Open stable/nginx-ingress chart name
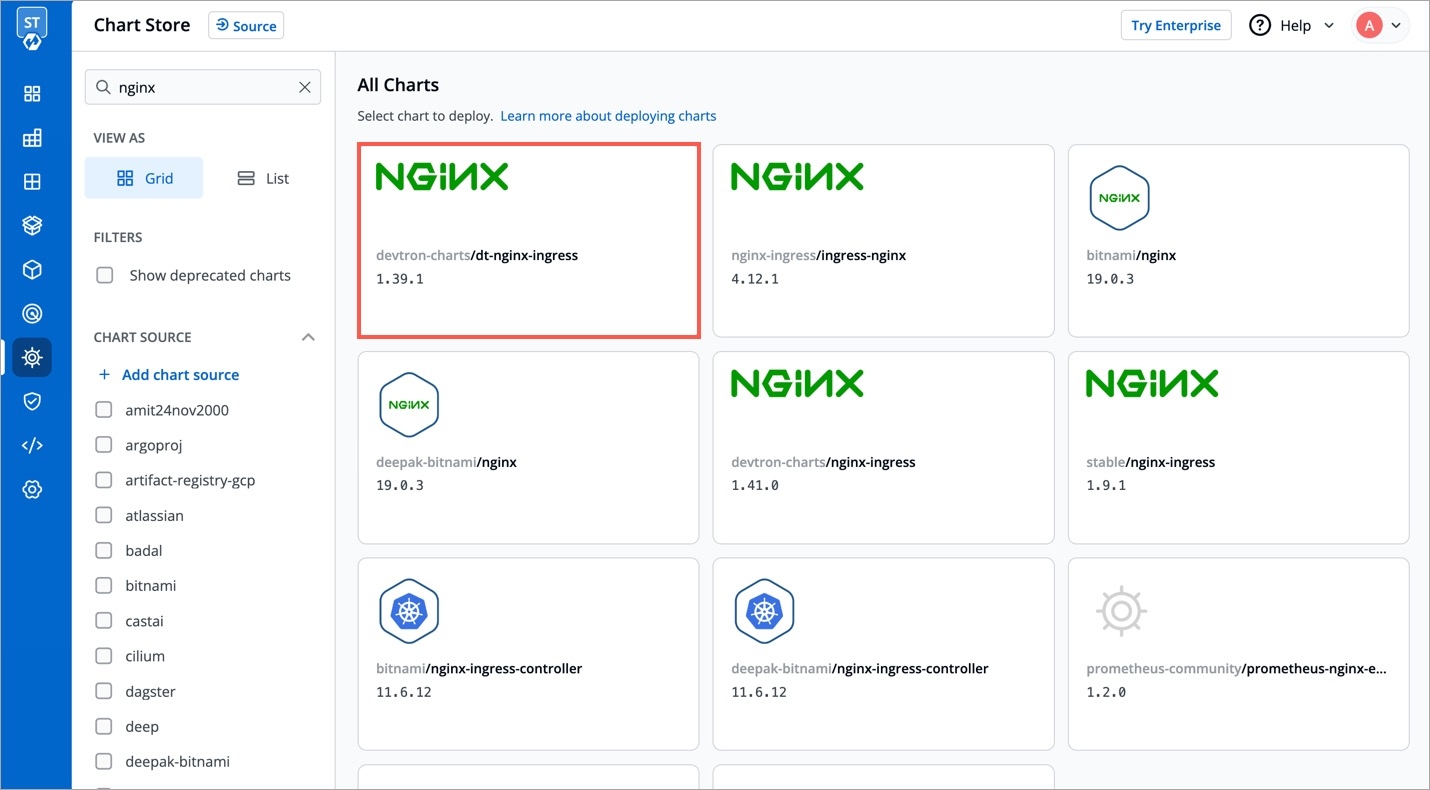This screenshot has width=1430, height=790. [x=1150, y=462]
